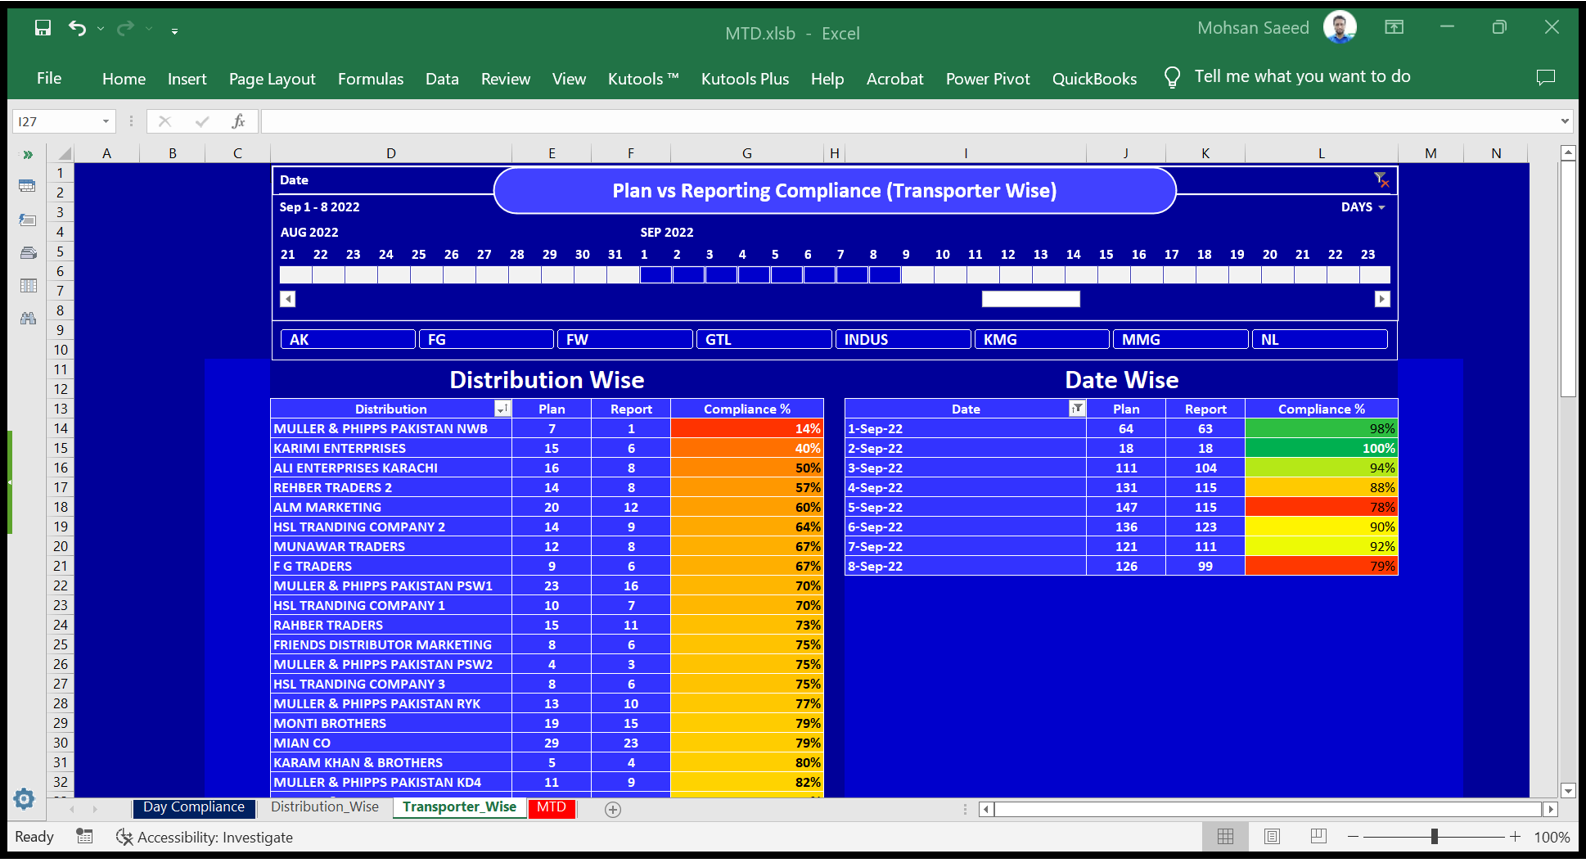Clear the Date timeline filter

pos(1381,180)
